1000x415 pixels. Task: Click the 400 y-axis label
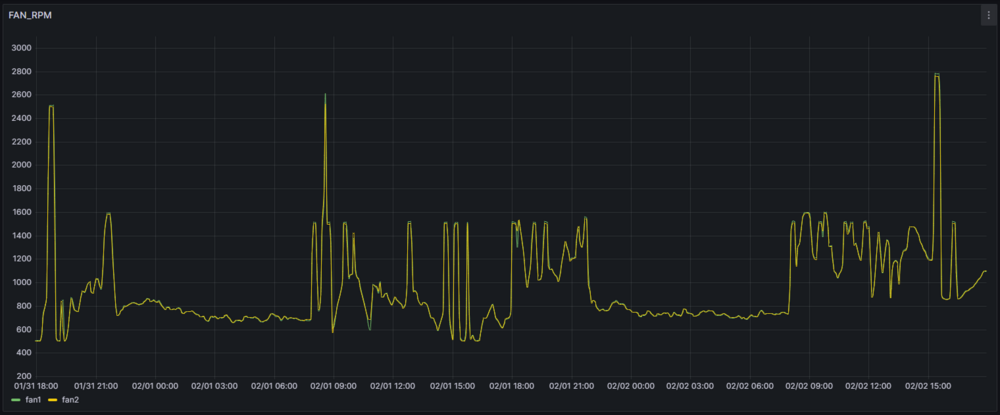tap(24, 353)
